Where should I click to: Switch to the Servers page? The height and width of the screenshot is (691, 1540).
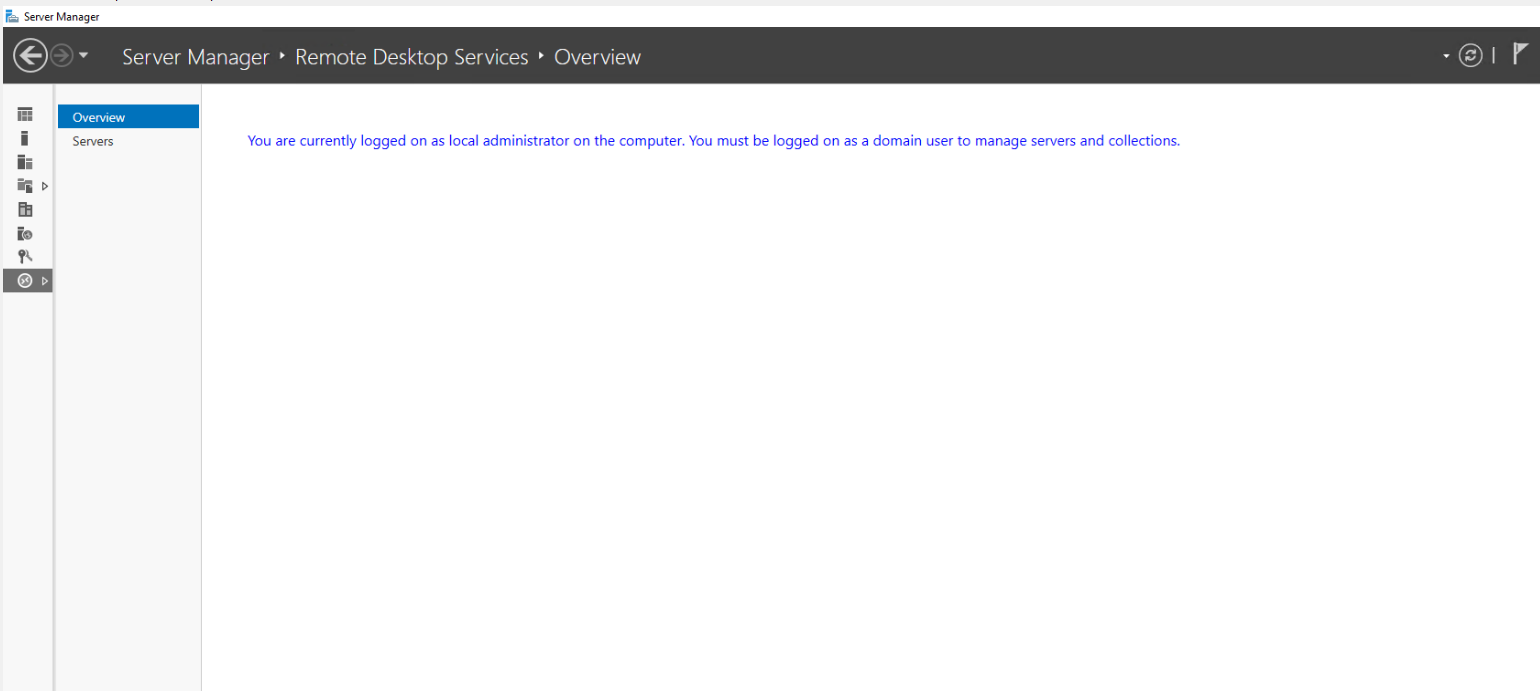coord(92,140)
